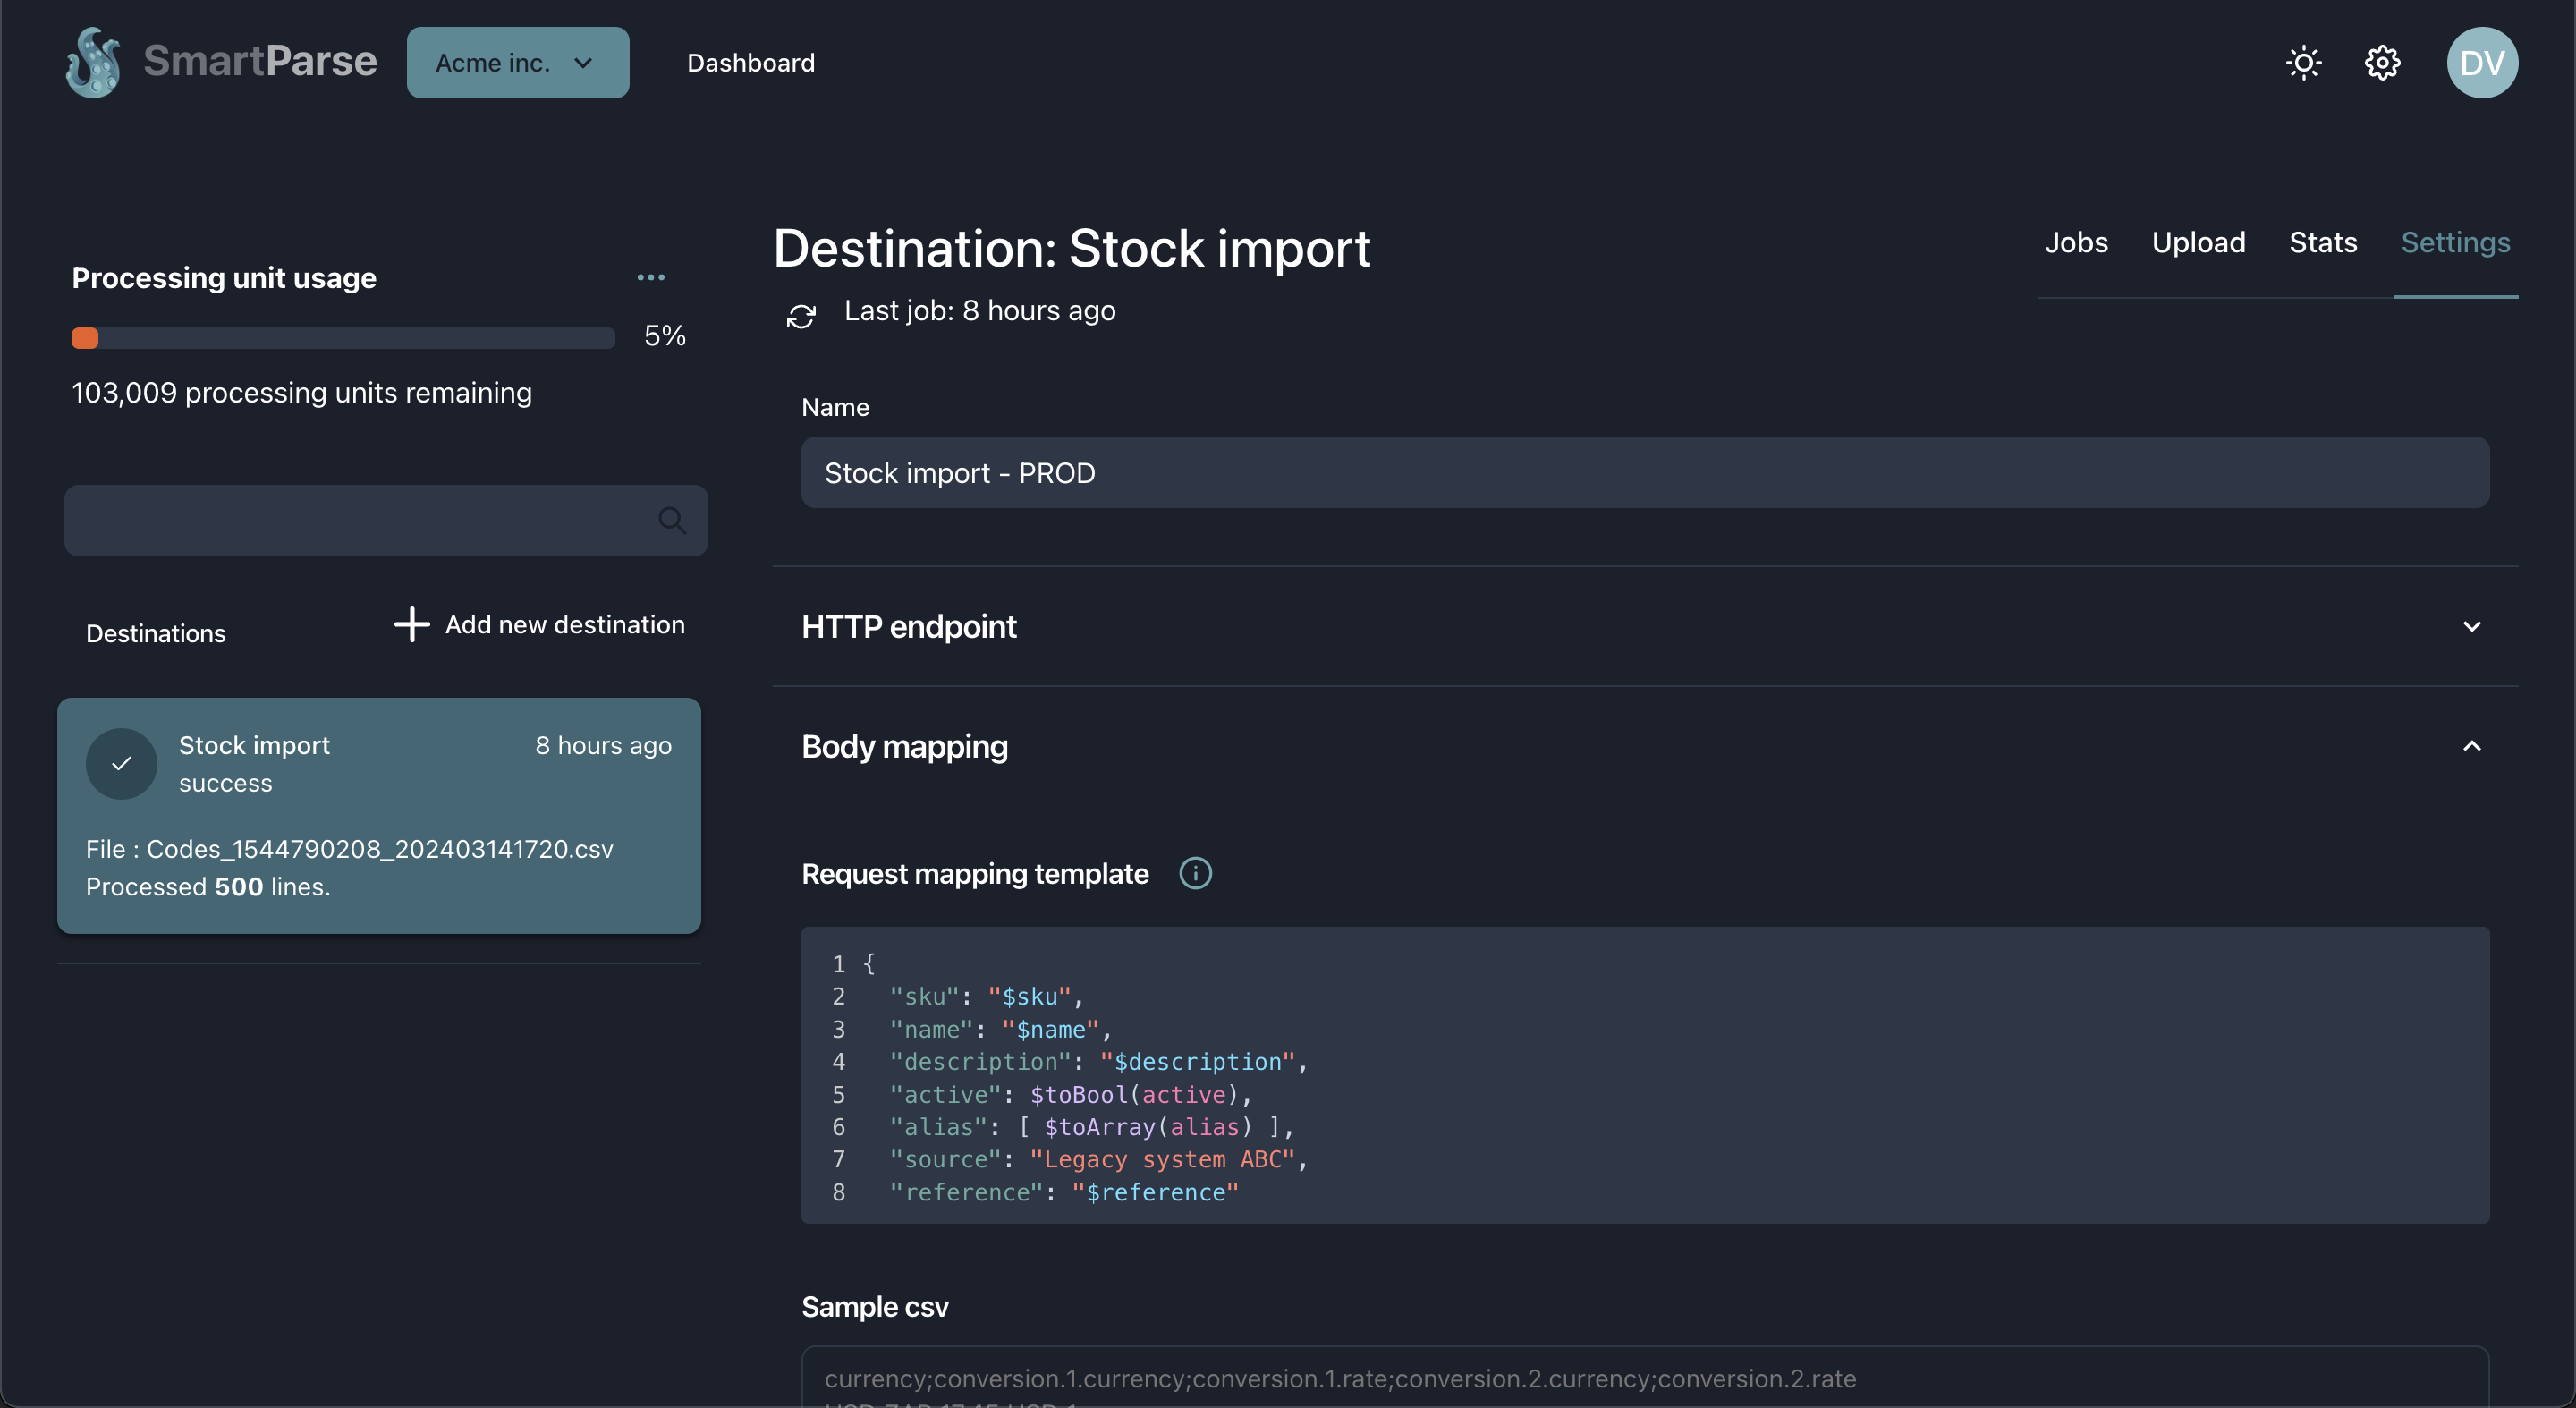Switch to the Jobs tab

tap(2075, 242)
